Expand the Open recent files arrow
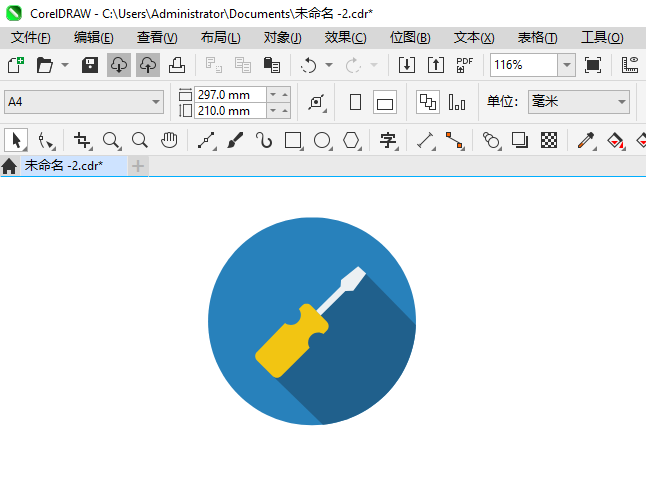646x503 pixels. [x=65, y=65]
